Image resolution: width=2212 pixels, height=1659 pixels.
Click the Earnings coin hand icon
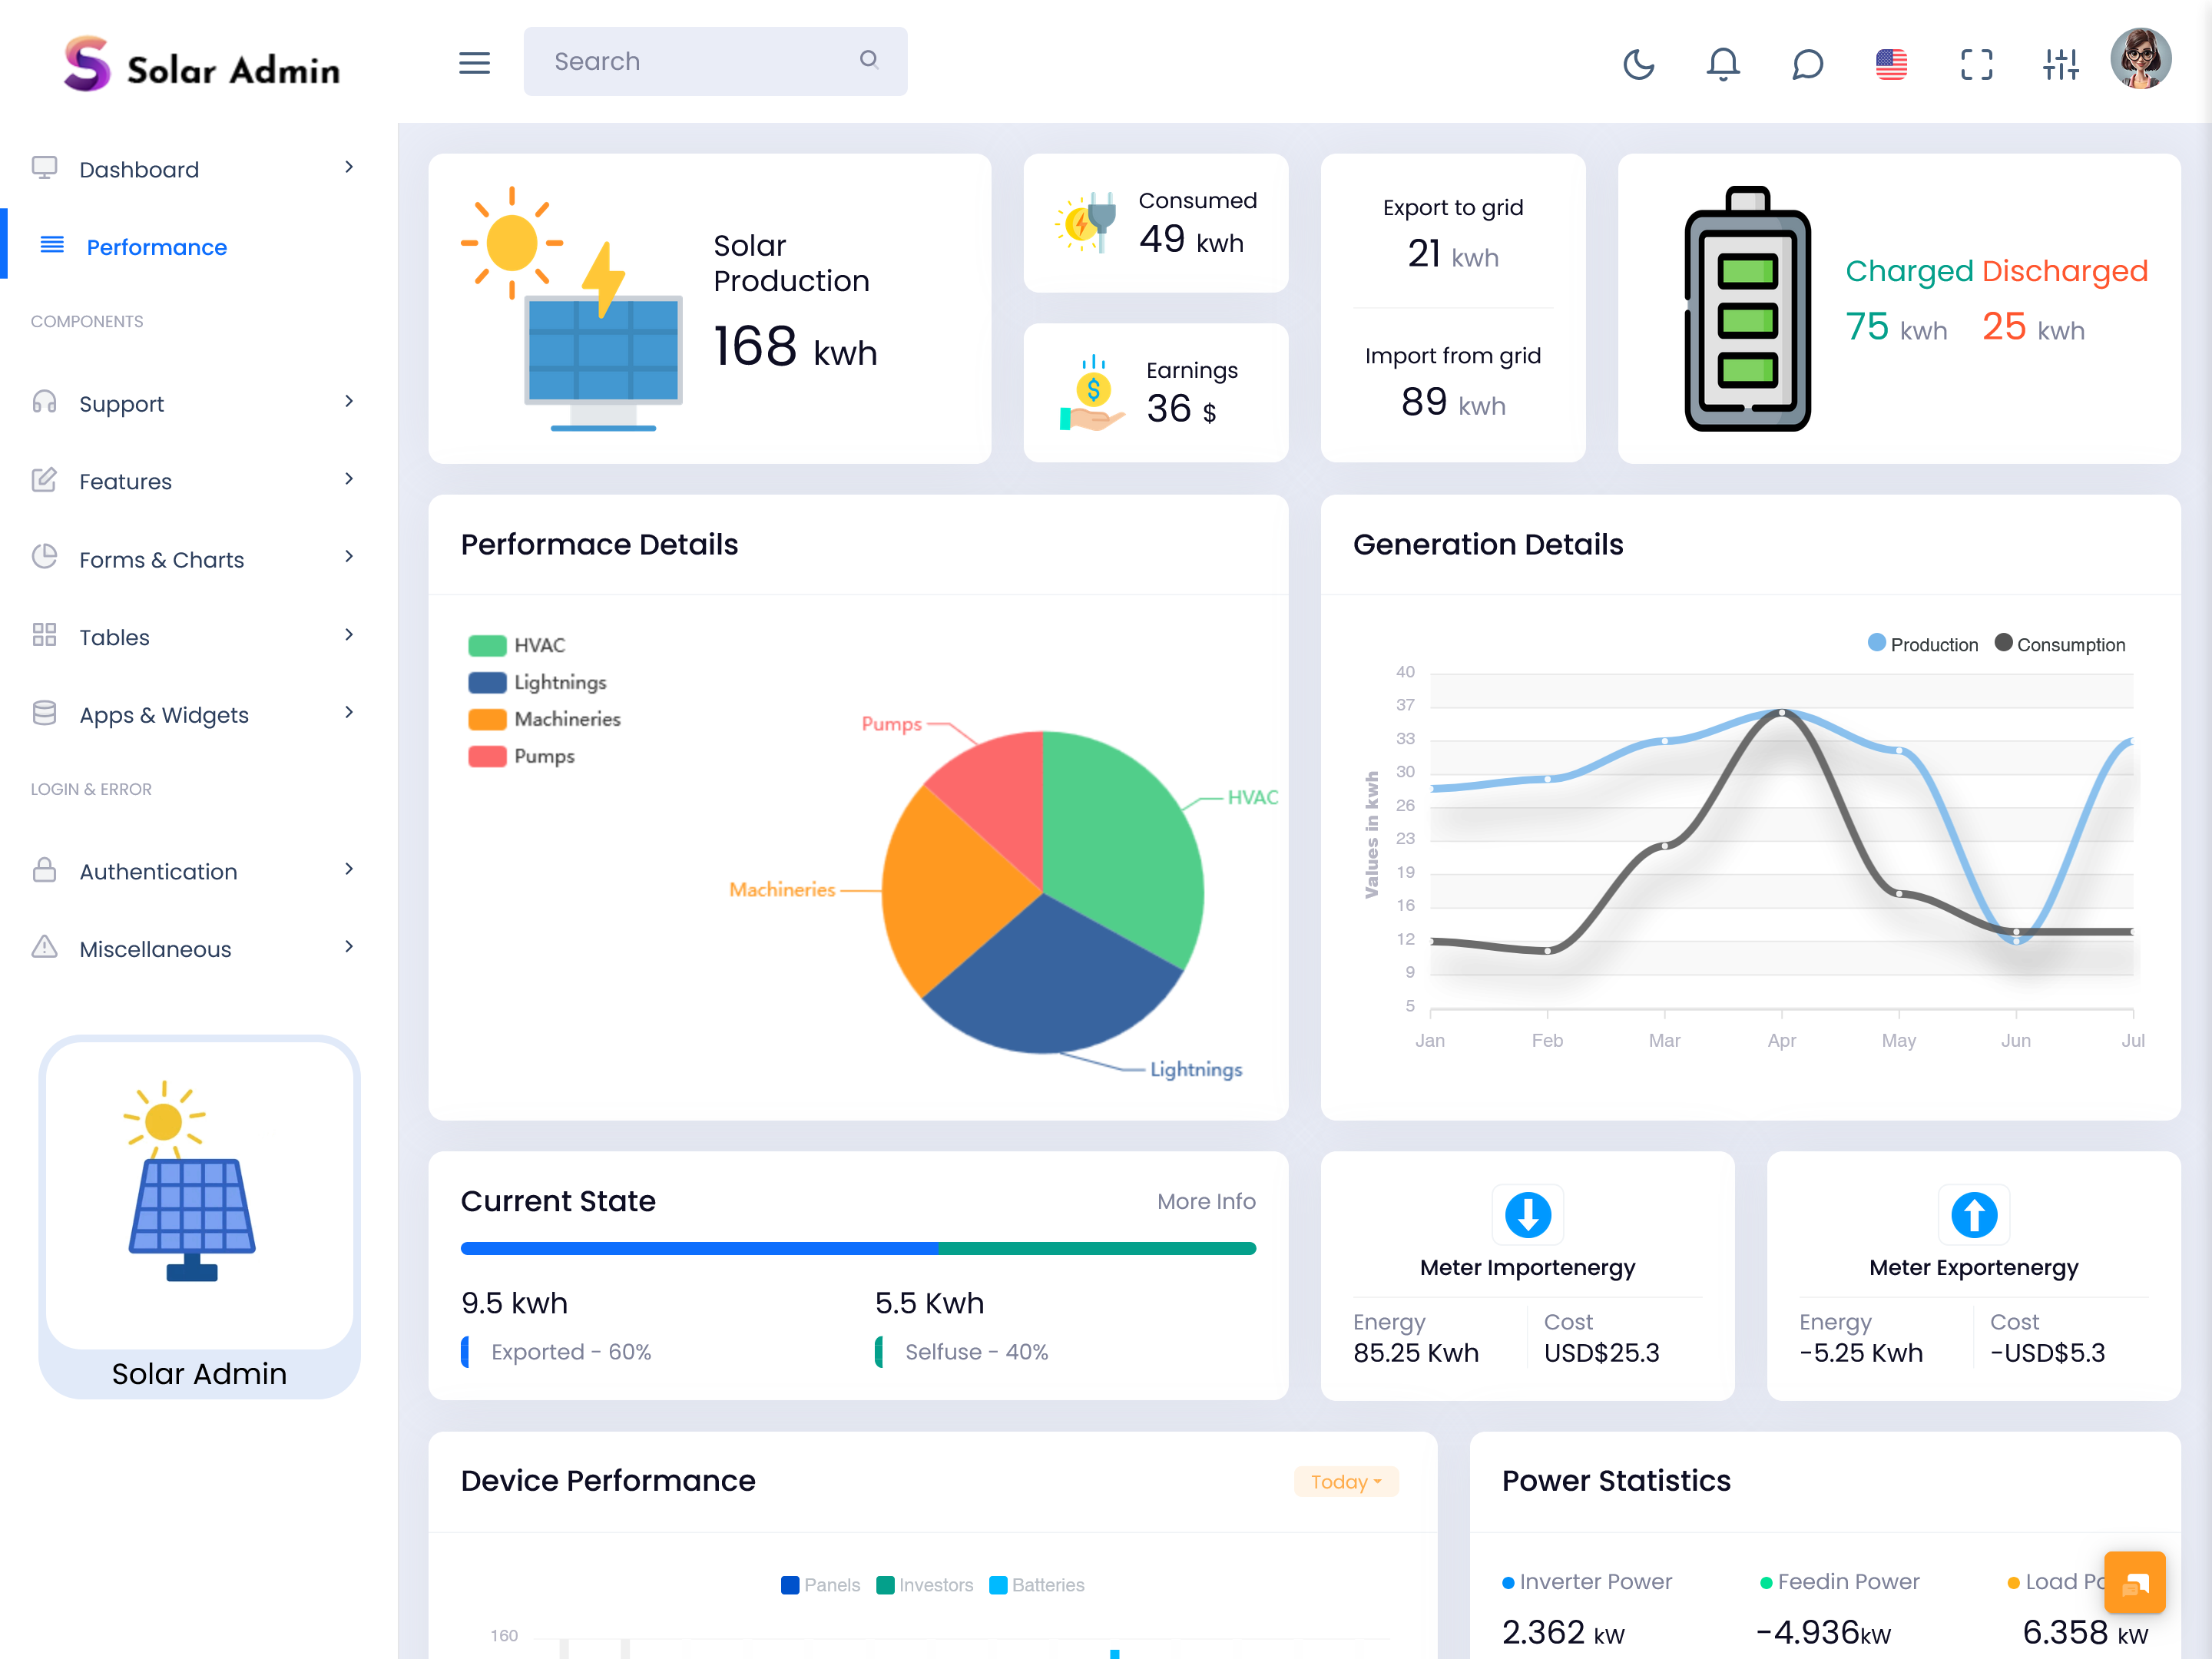1091,393
